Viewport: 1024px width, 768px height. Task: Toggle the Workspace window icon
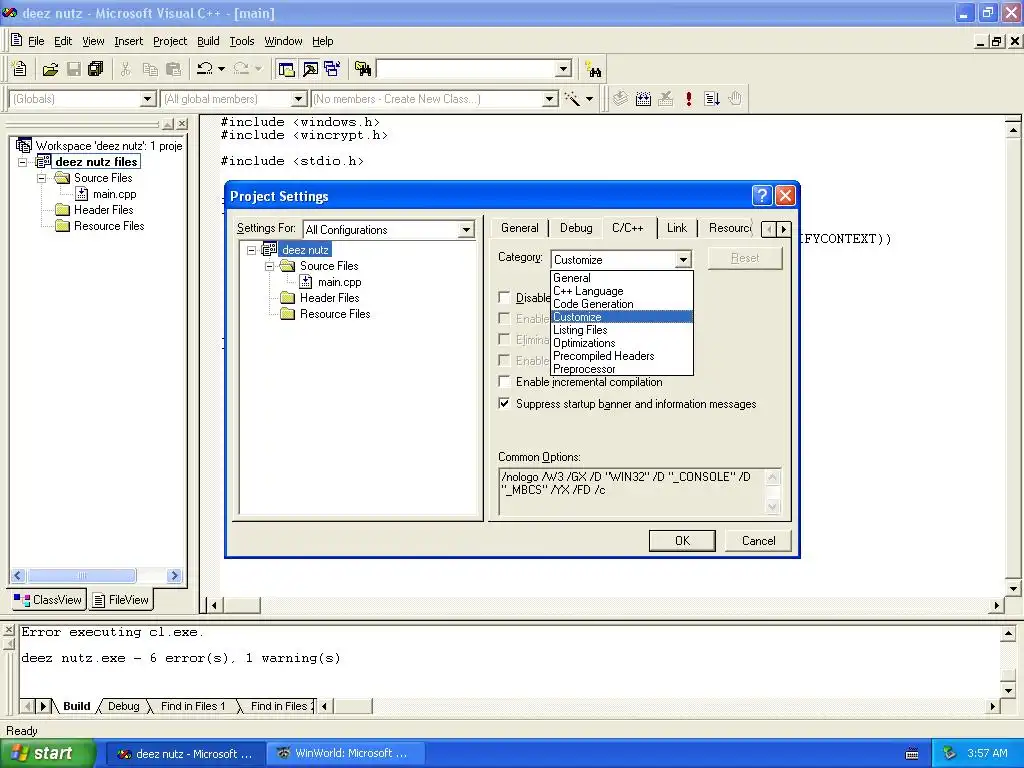click(x=286, y=69)
